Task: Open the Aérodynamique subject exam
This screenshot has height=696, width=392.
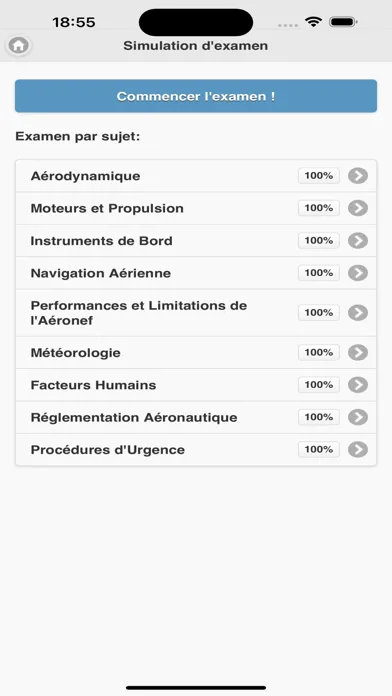Action: (x=196, y=176)
